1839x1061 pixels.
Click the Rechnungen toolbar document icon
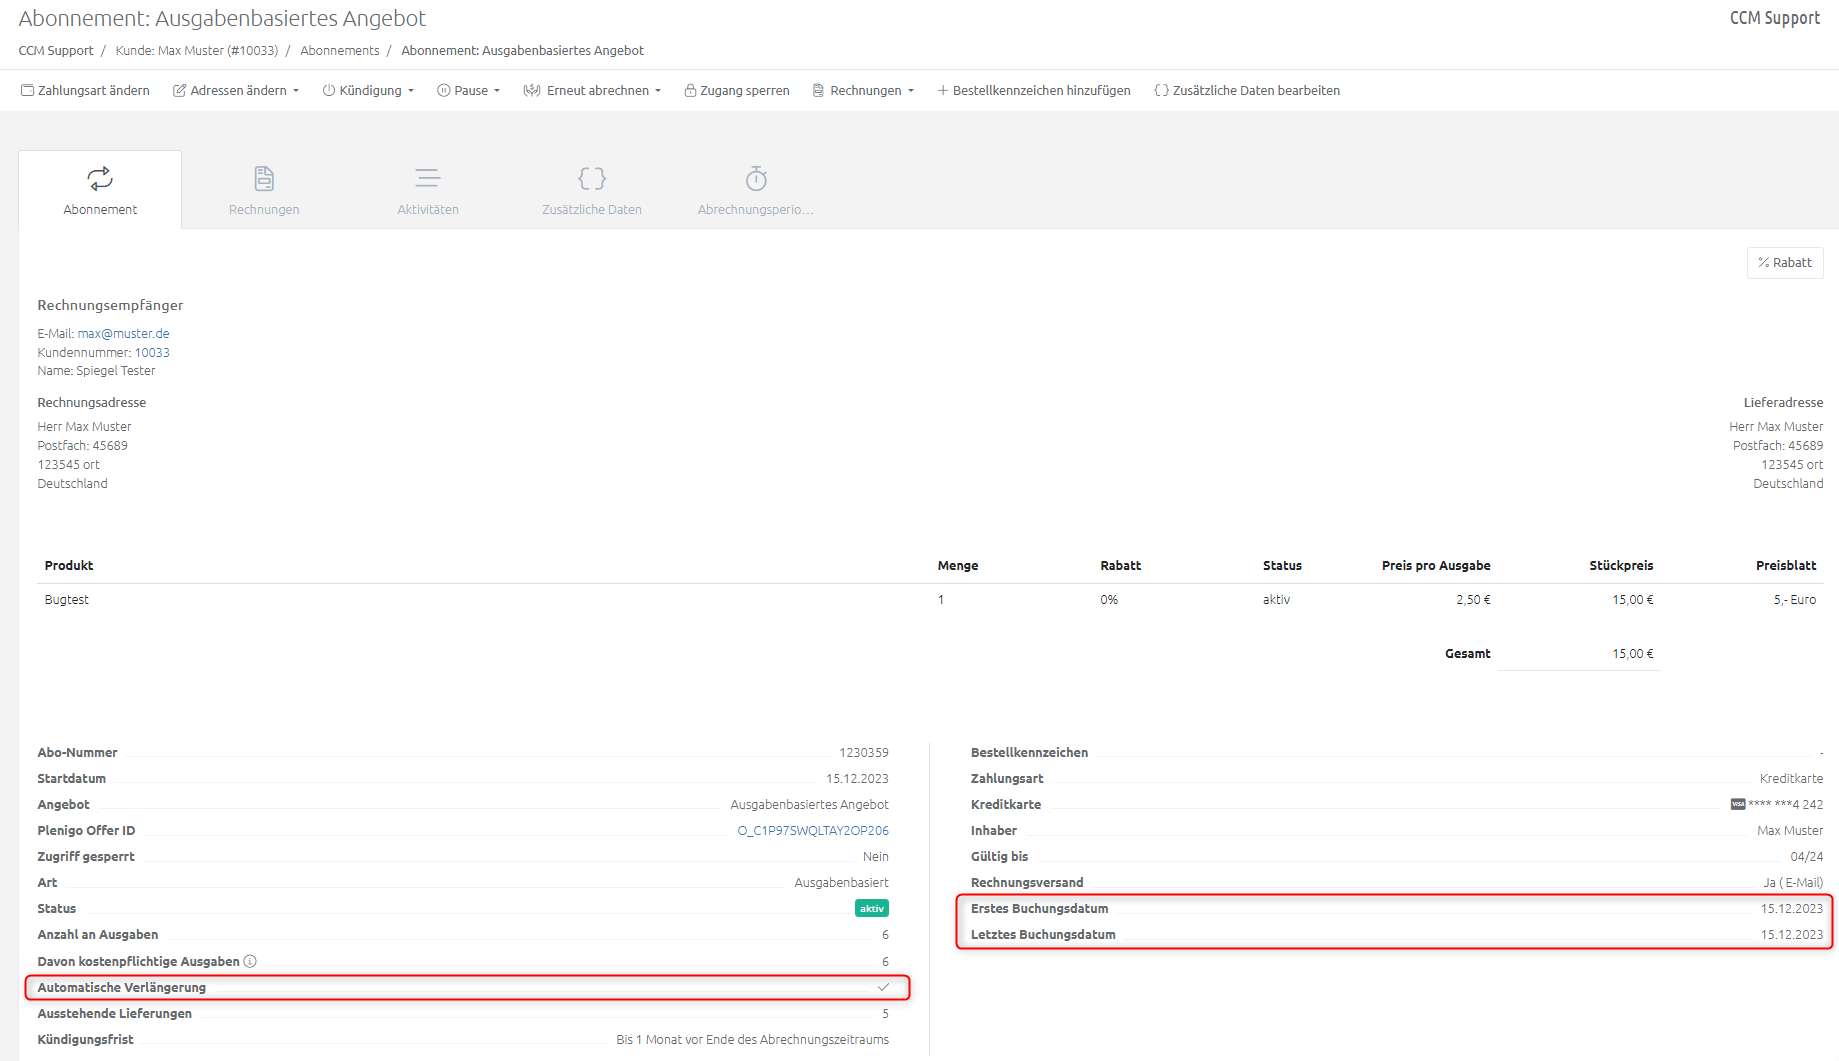(819, 90)
